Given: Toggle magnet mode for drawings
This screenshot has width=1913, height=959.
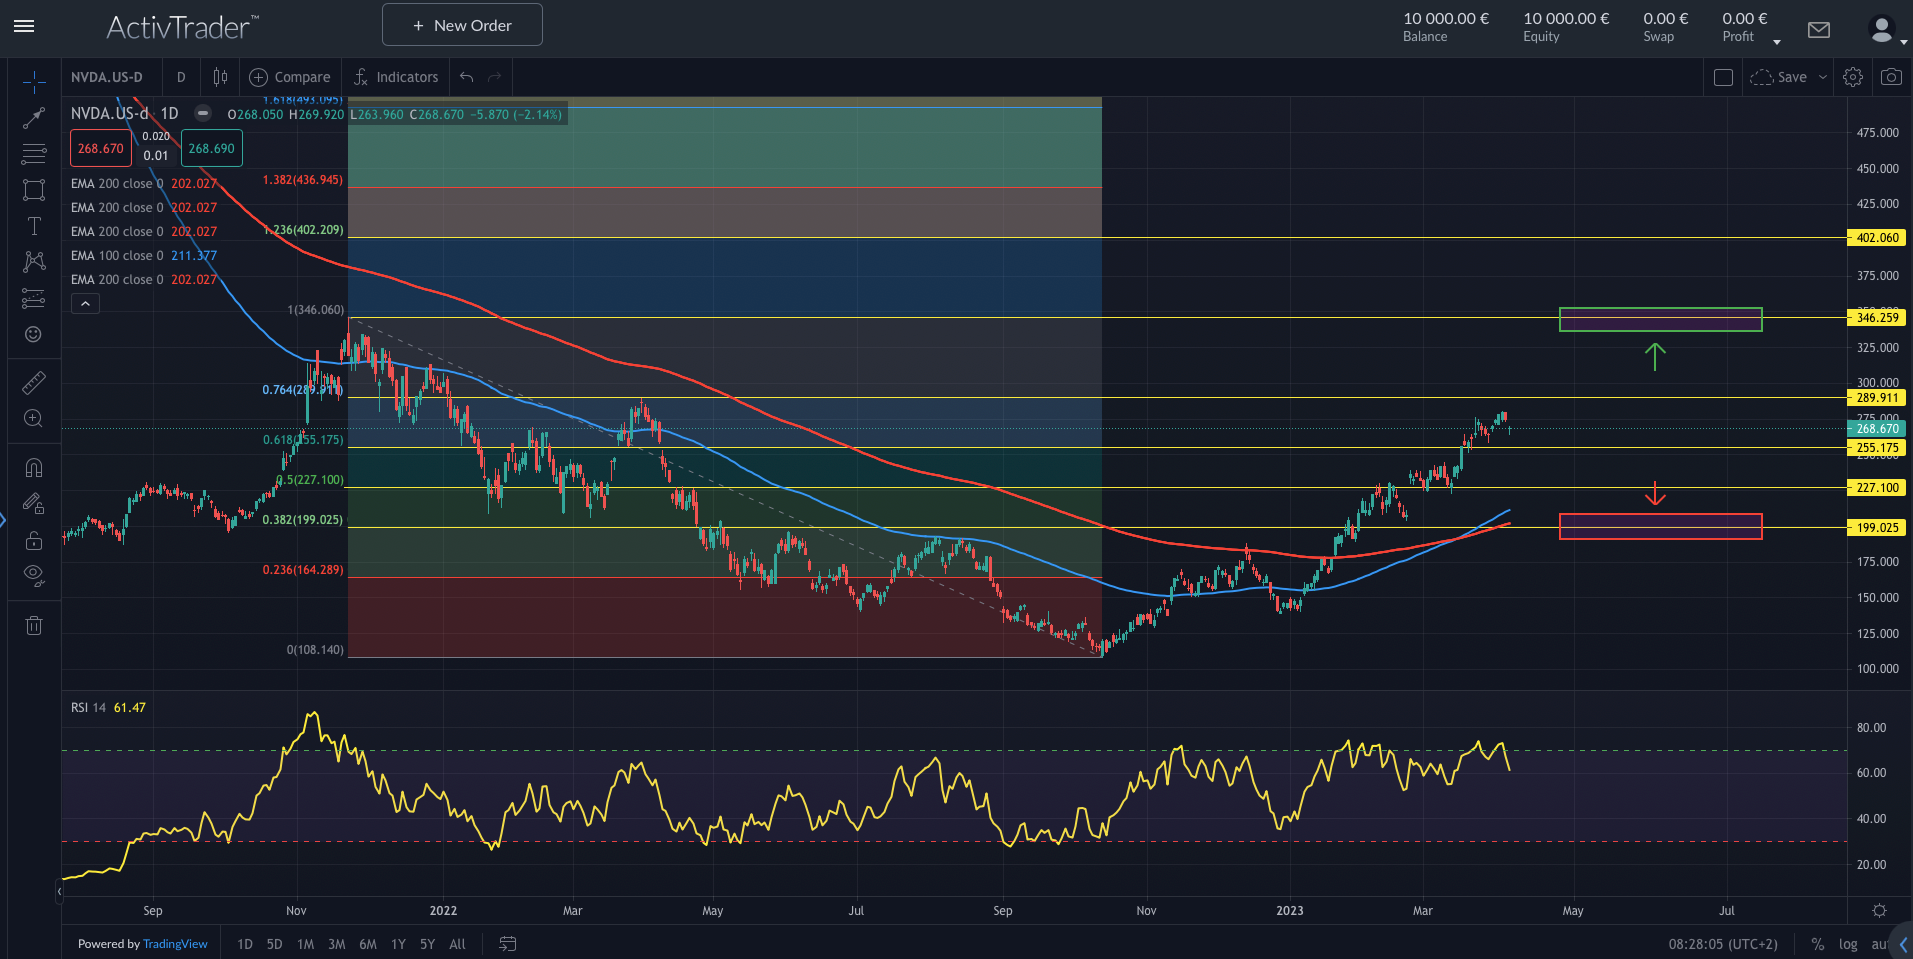Looking at the screenshot, I should click(34, 466).
